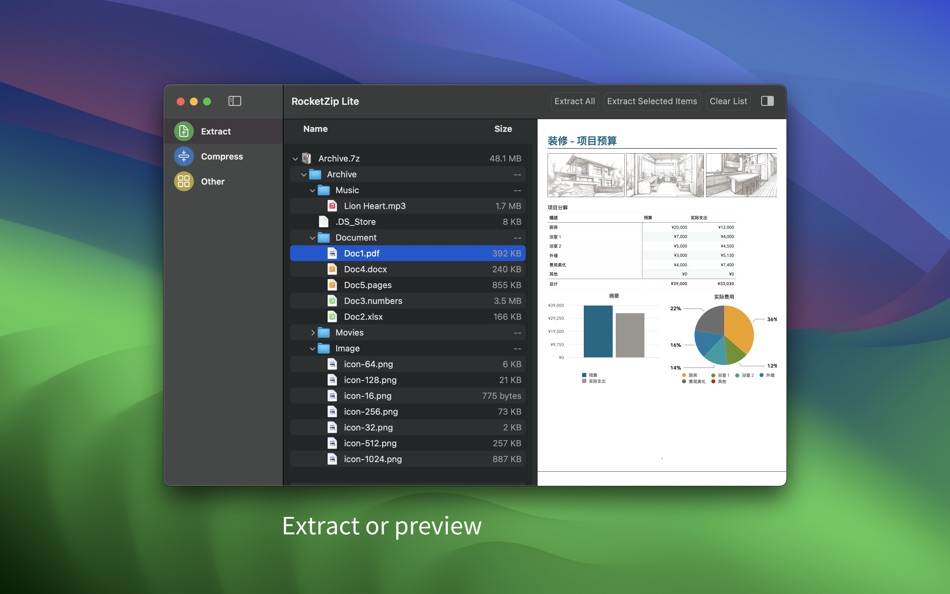950x594 pixels.
Task: Sort by the Size column header
Action: point(503,129)
